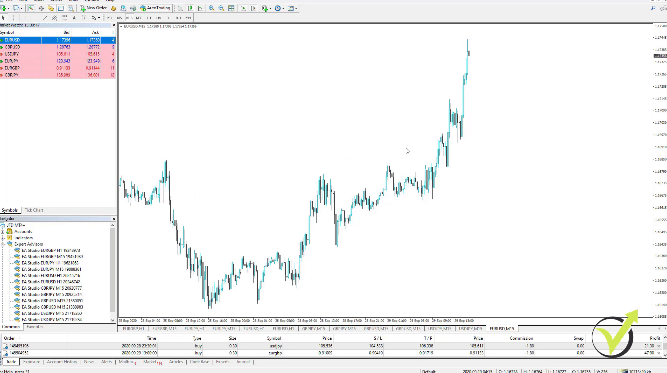Open Account History tab in Terminal
The image size is (667, 373).
62,362
